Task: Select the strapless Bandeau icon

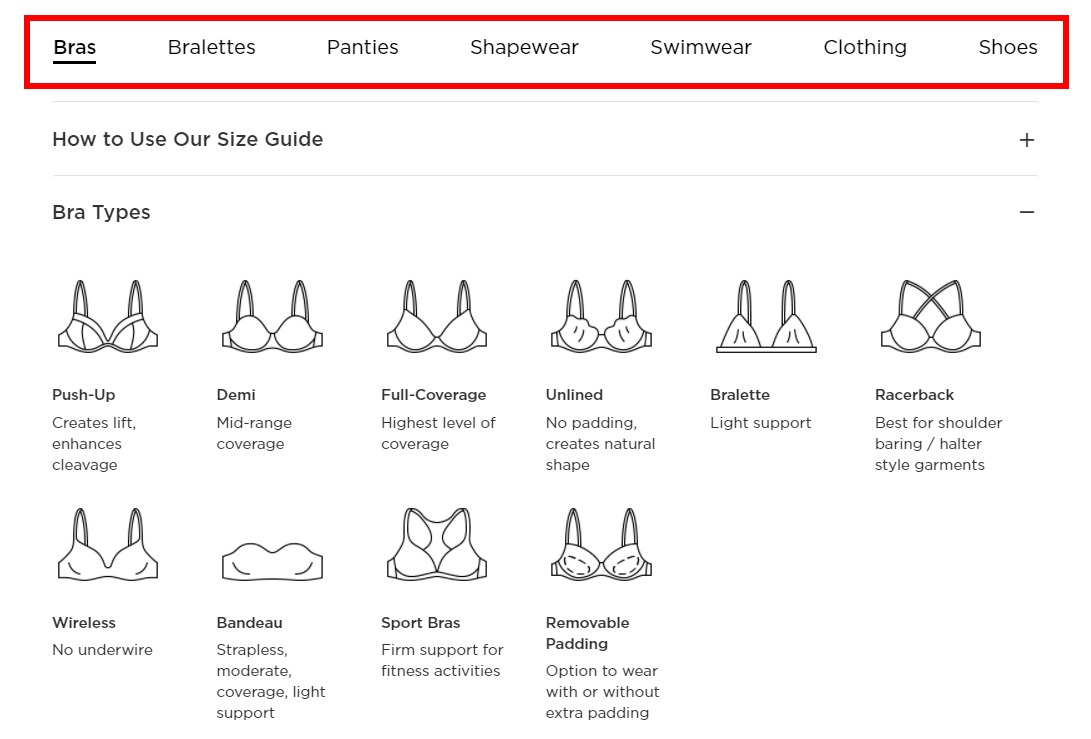Action: click(x=272, y=561)
